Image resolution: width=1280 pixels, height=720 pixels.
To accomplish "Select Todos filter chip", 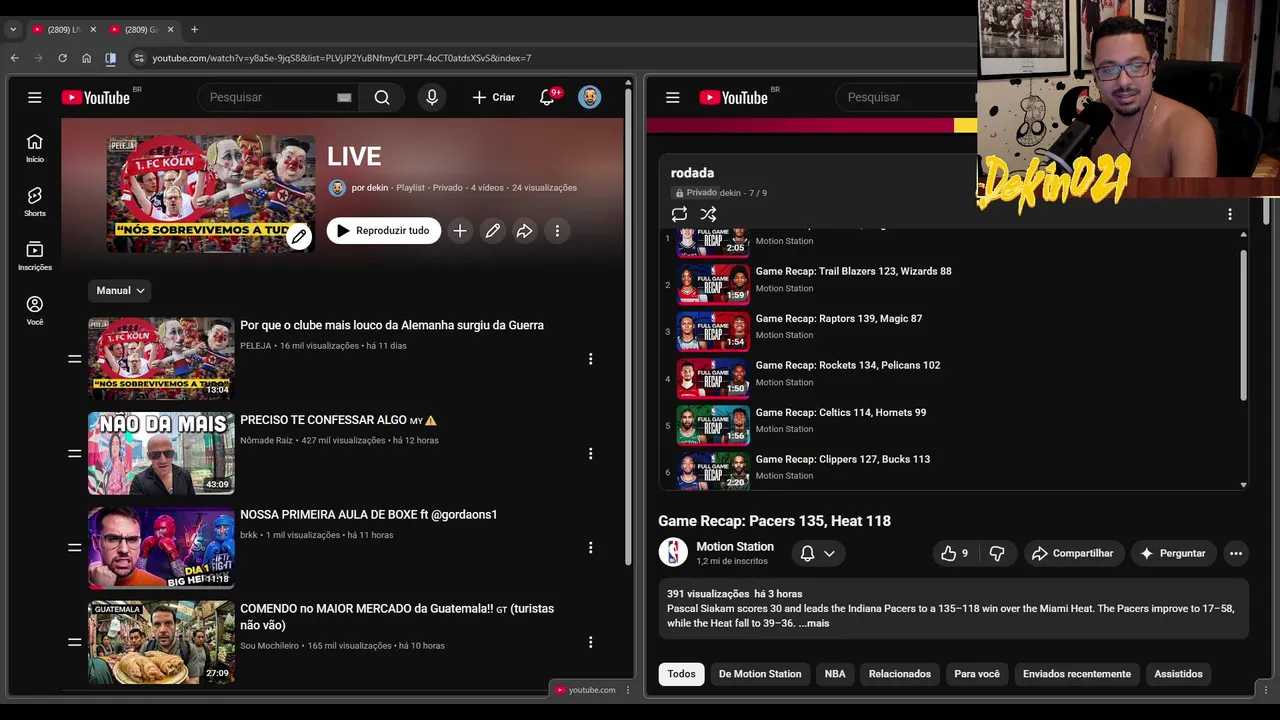I will (682, 674).
